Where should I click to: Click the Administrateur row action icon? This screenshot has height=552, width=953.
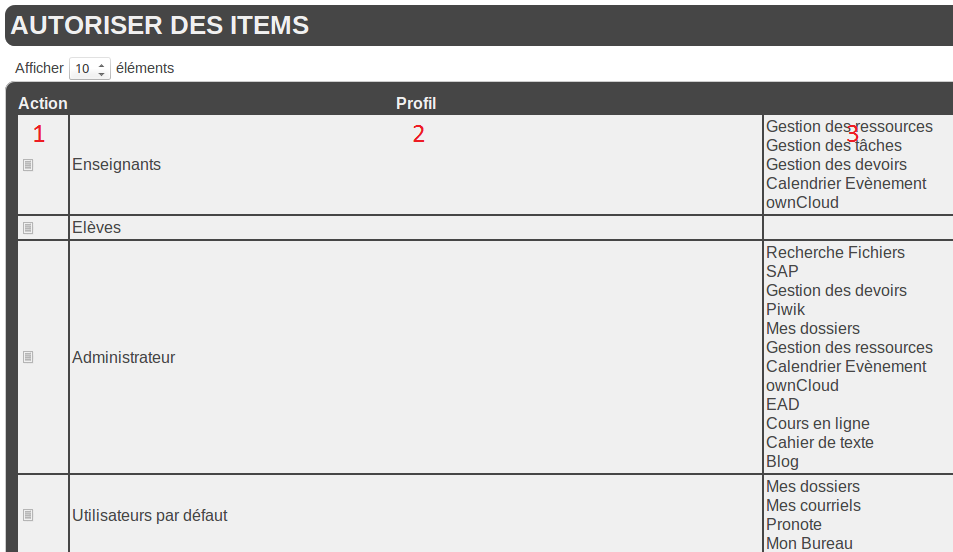tap(28, 357)
